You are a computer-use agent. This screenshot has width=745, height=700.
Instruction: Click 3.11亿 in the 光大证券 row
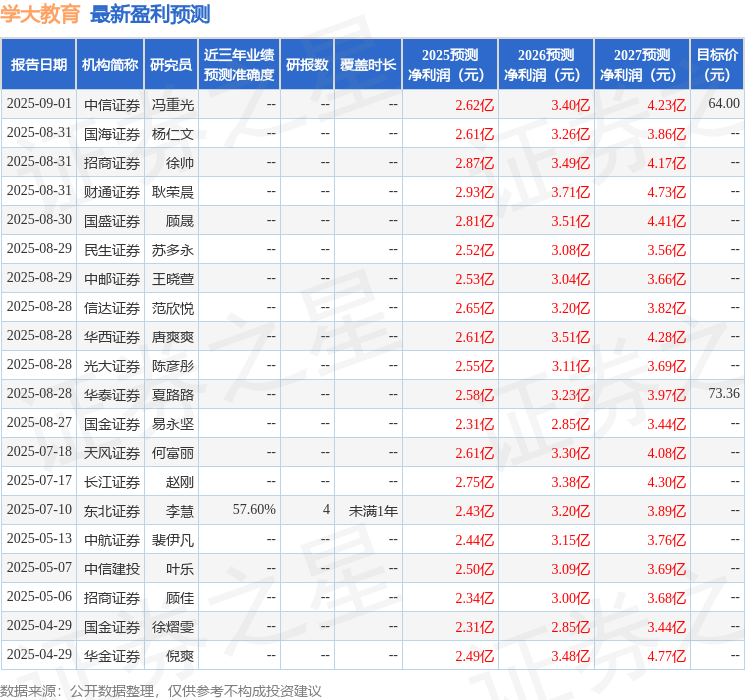571,366
